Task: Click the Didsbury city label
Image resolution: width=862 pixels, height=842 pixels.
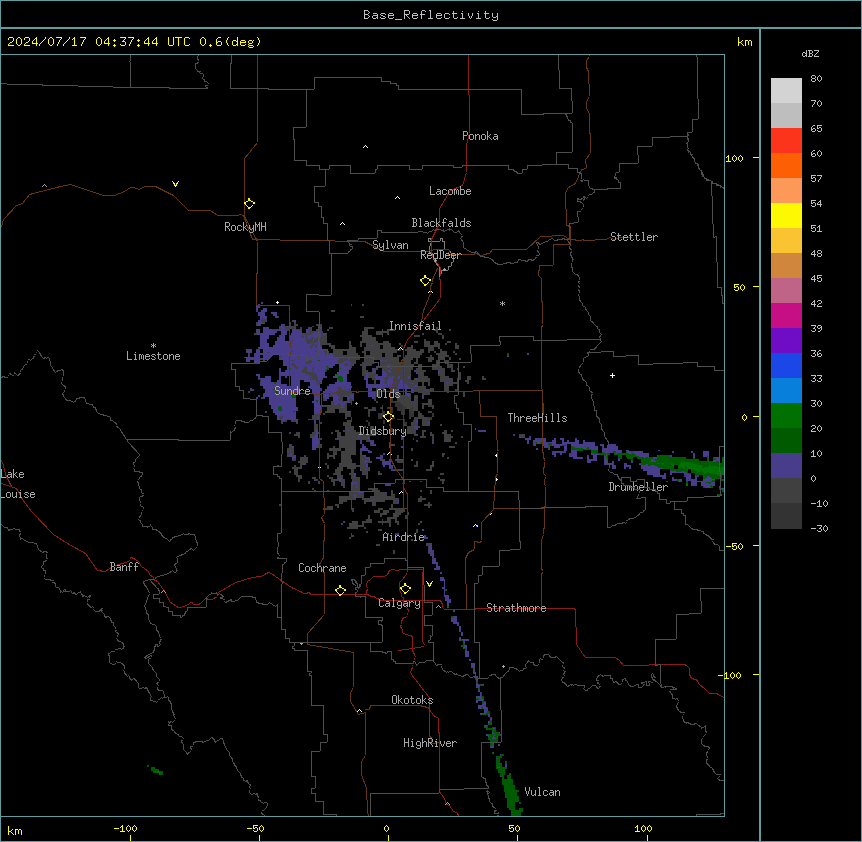Action: (383, 431)
